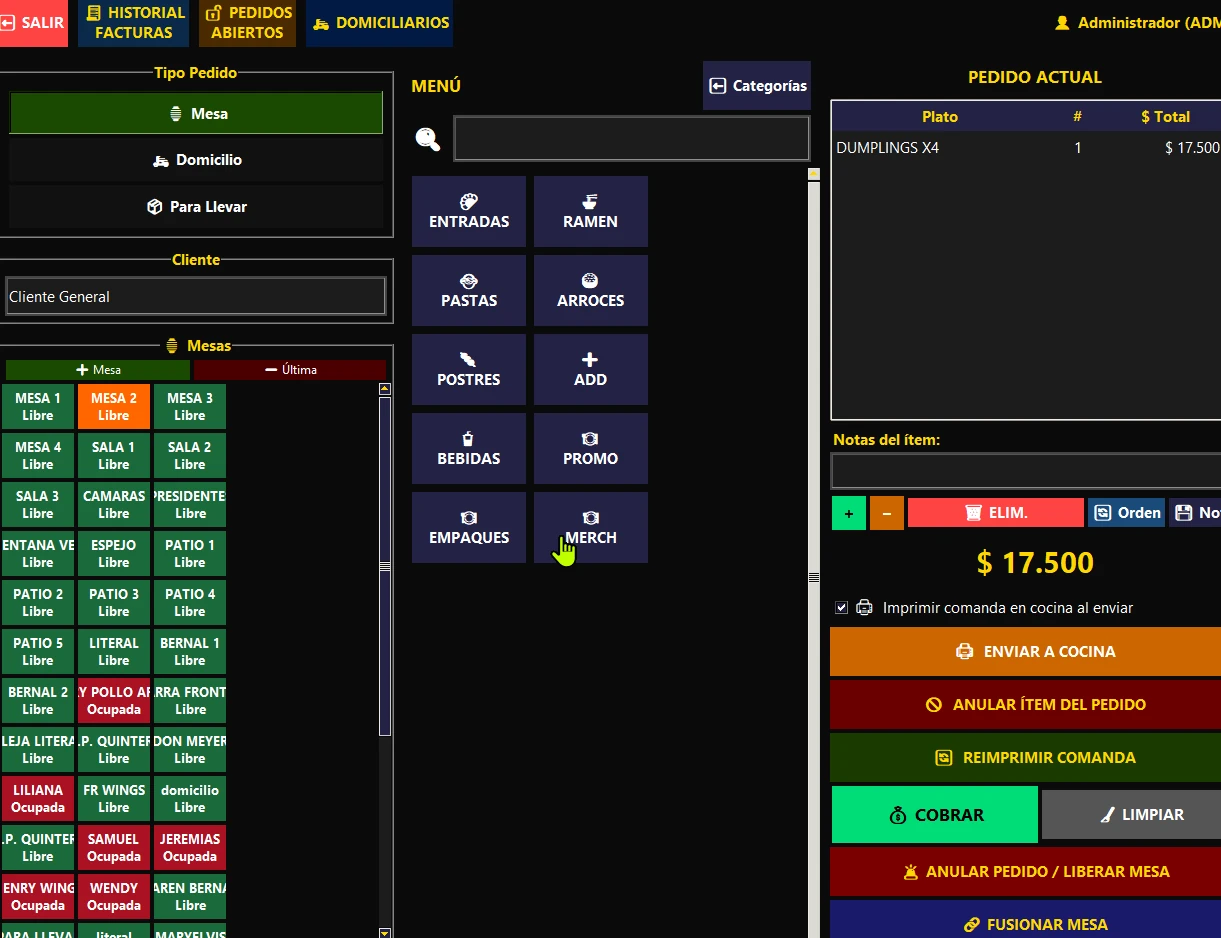Select the ARROCES category tile
The height and width of the screenshot is (938, 1221).
coord(591,291)
